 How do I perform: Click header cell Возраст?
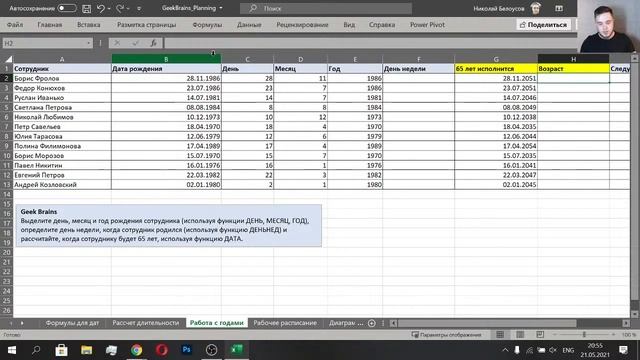pos(573,69)
